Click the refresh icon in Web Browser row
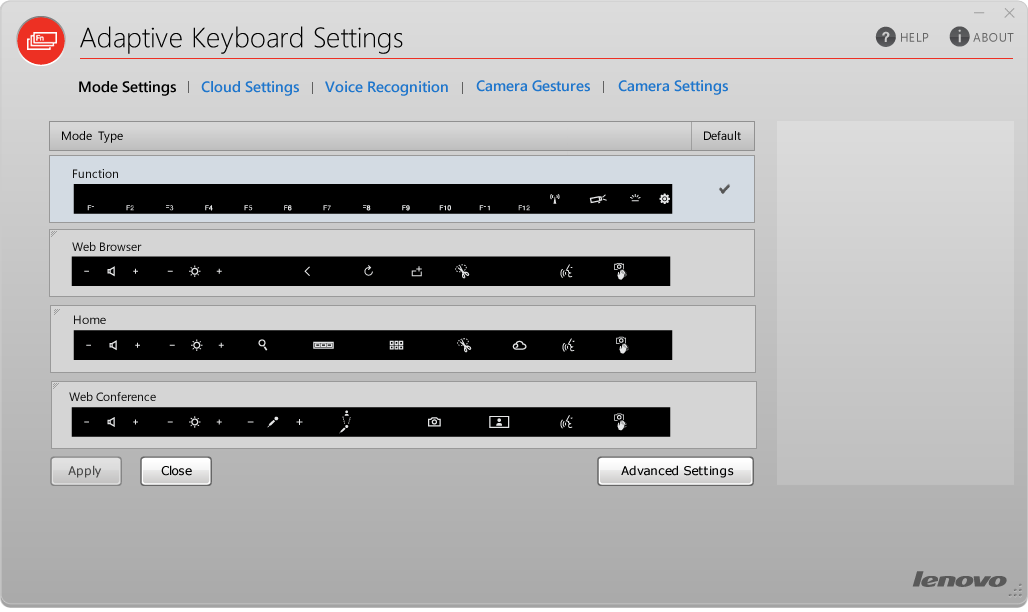 [x=368, y=271]
